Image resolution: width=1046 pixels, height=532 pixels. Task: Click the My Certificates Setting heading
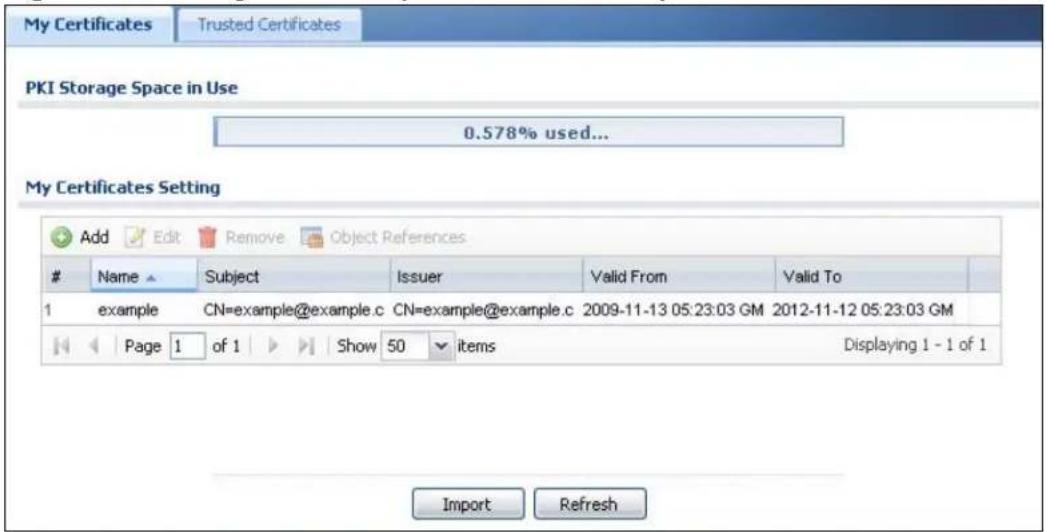123,188
